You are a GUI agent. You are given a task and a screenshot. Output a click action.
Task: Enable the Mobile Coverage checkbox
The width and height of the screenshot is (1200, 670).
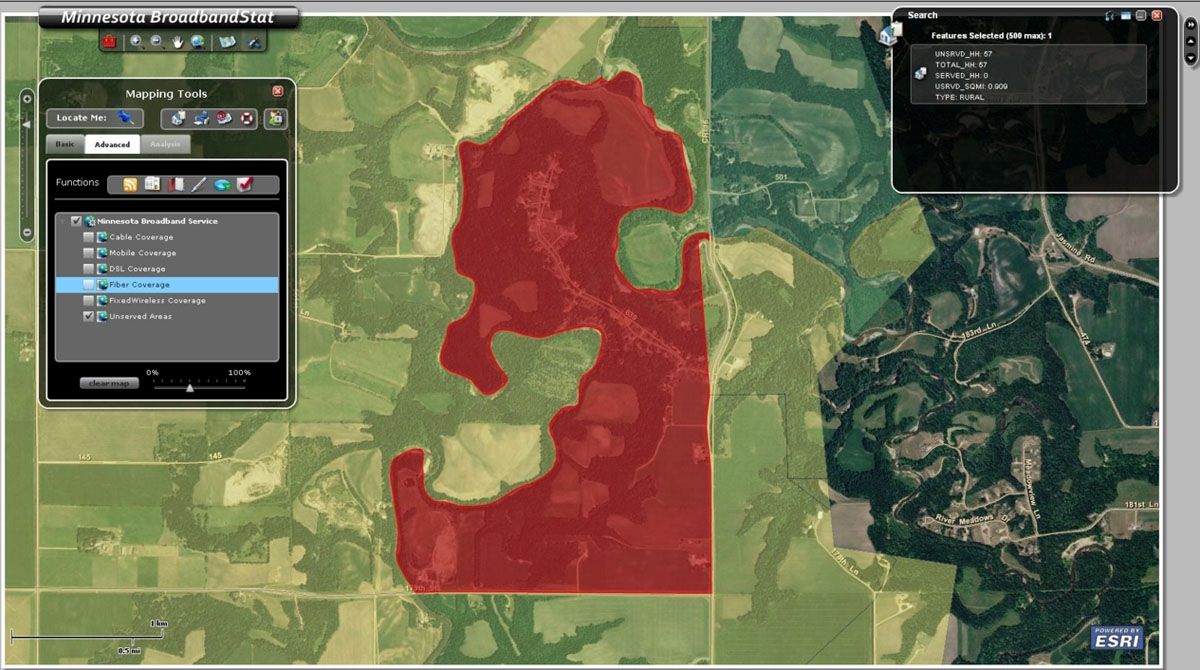tap(88, 253)
